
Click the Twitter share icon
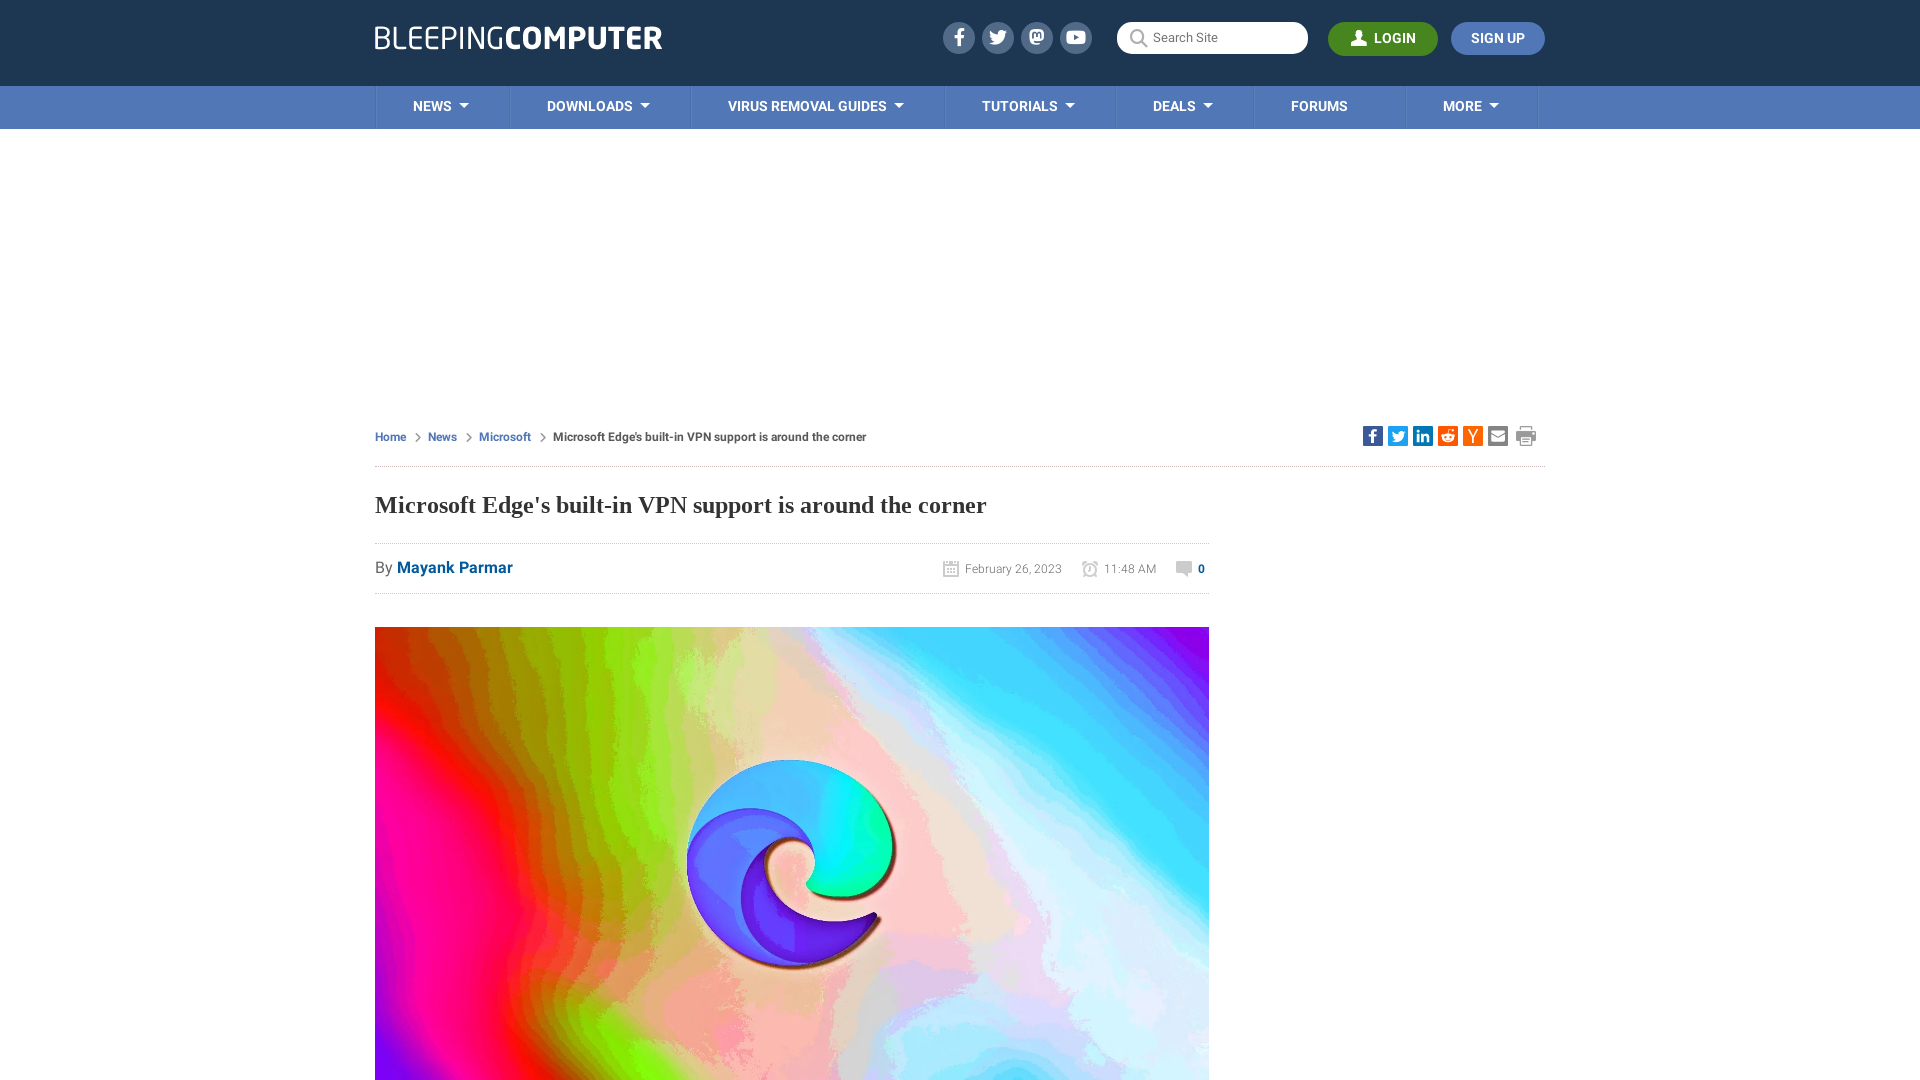(1398, 435)
